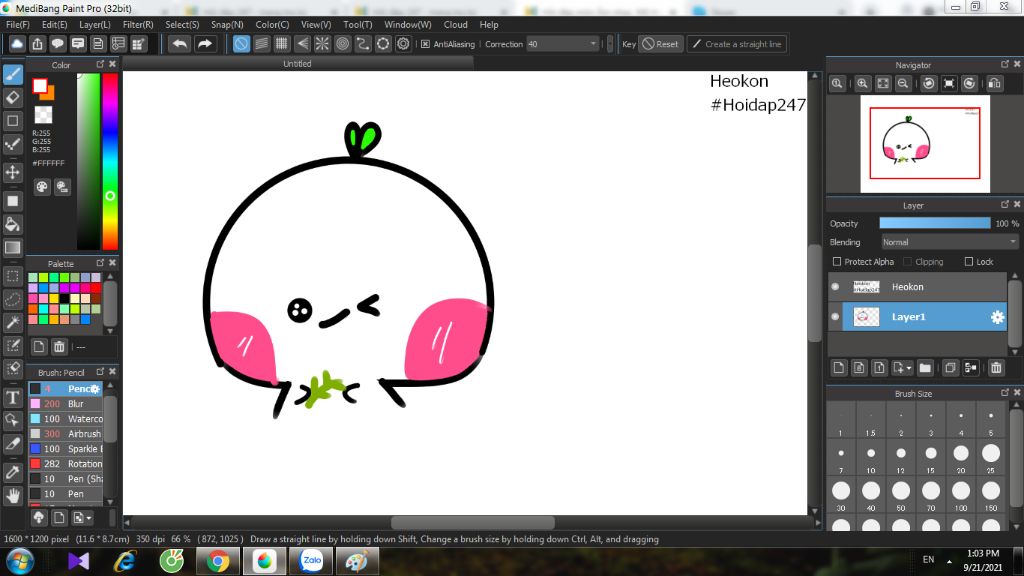Viewport: 1024px width, 576px height.
Task: Select the Watercolor brush in list
Action: click(x=84, y=419)
